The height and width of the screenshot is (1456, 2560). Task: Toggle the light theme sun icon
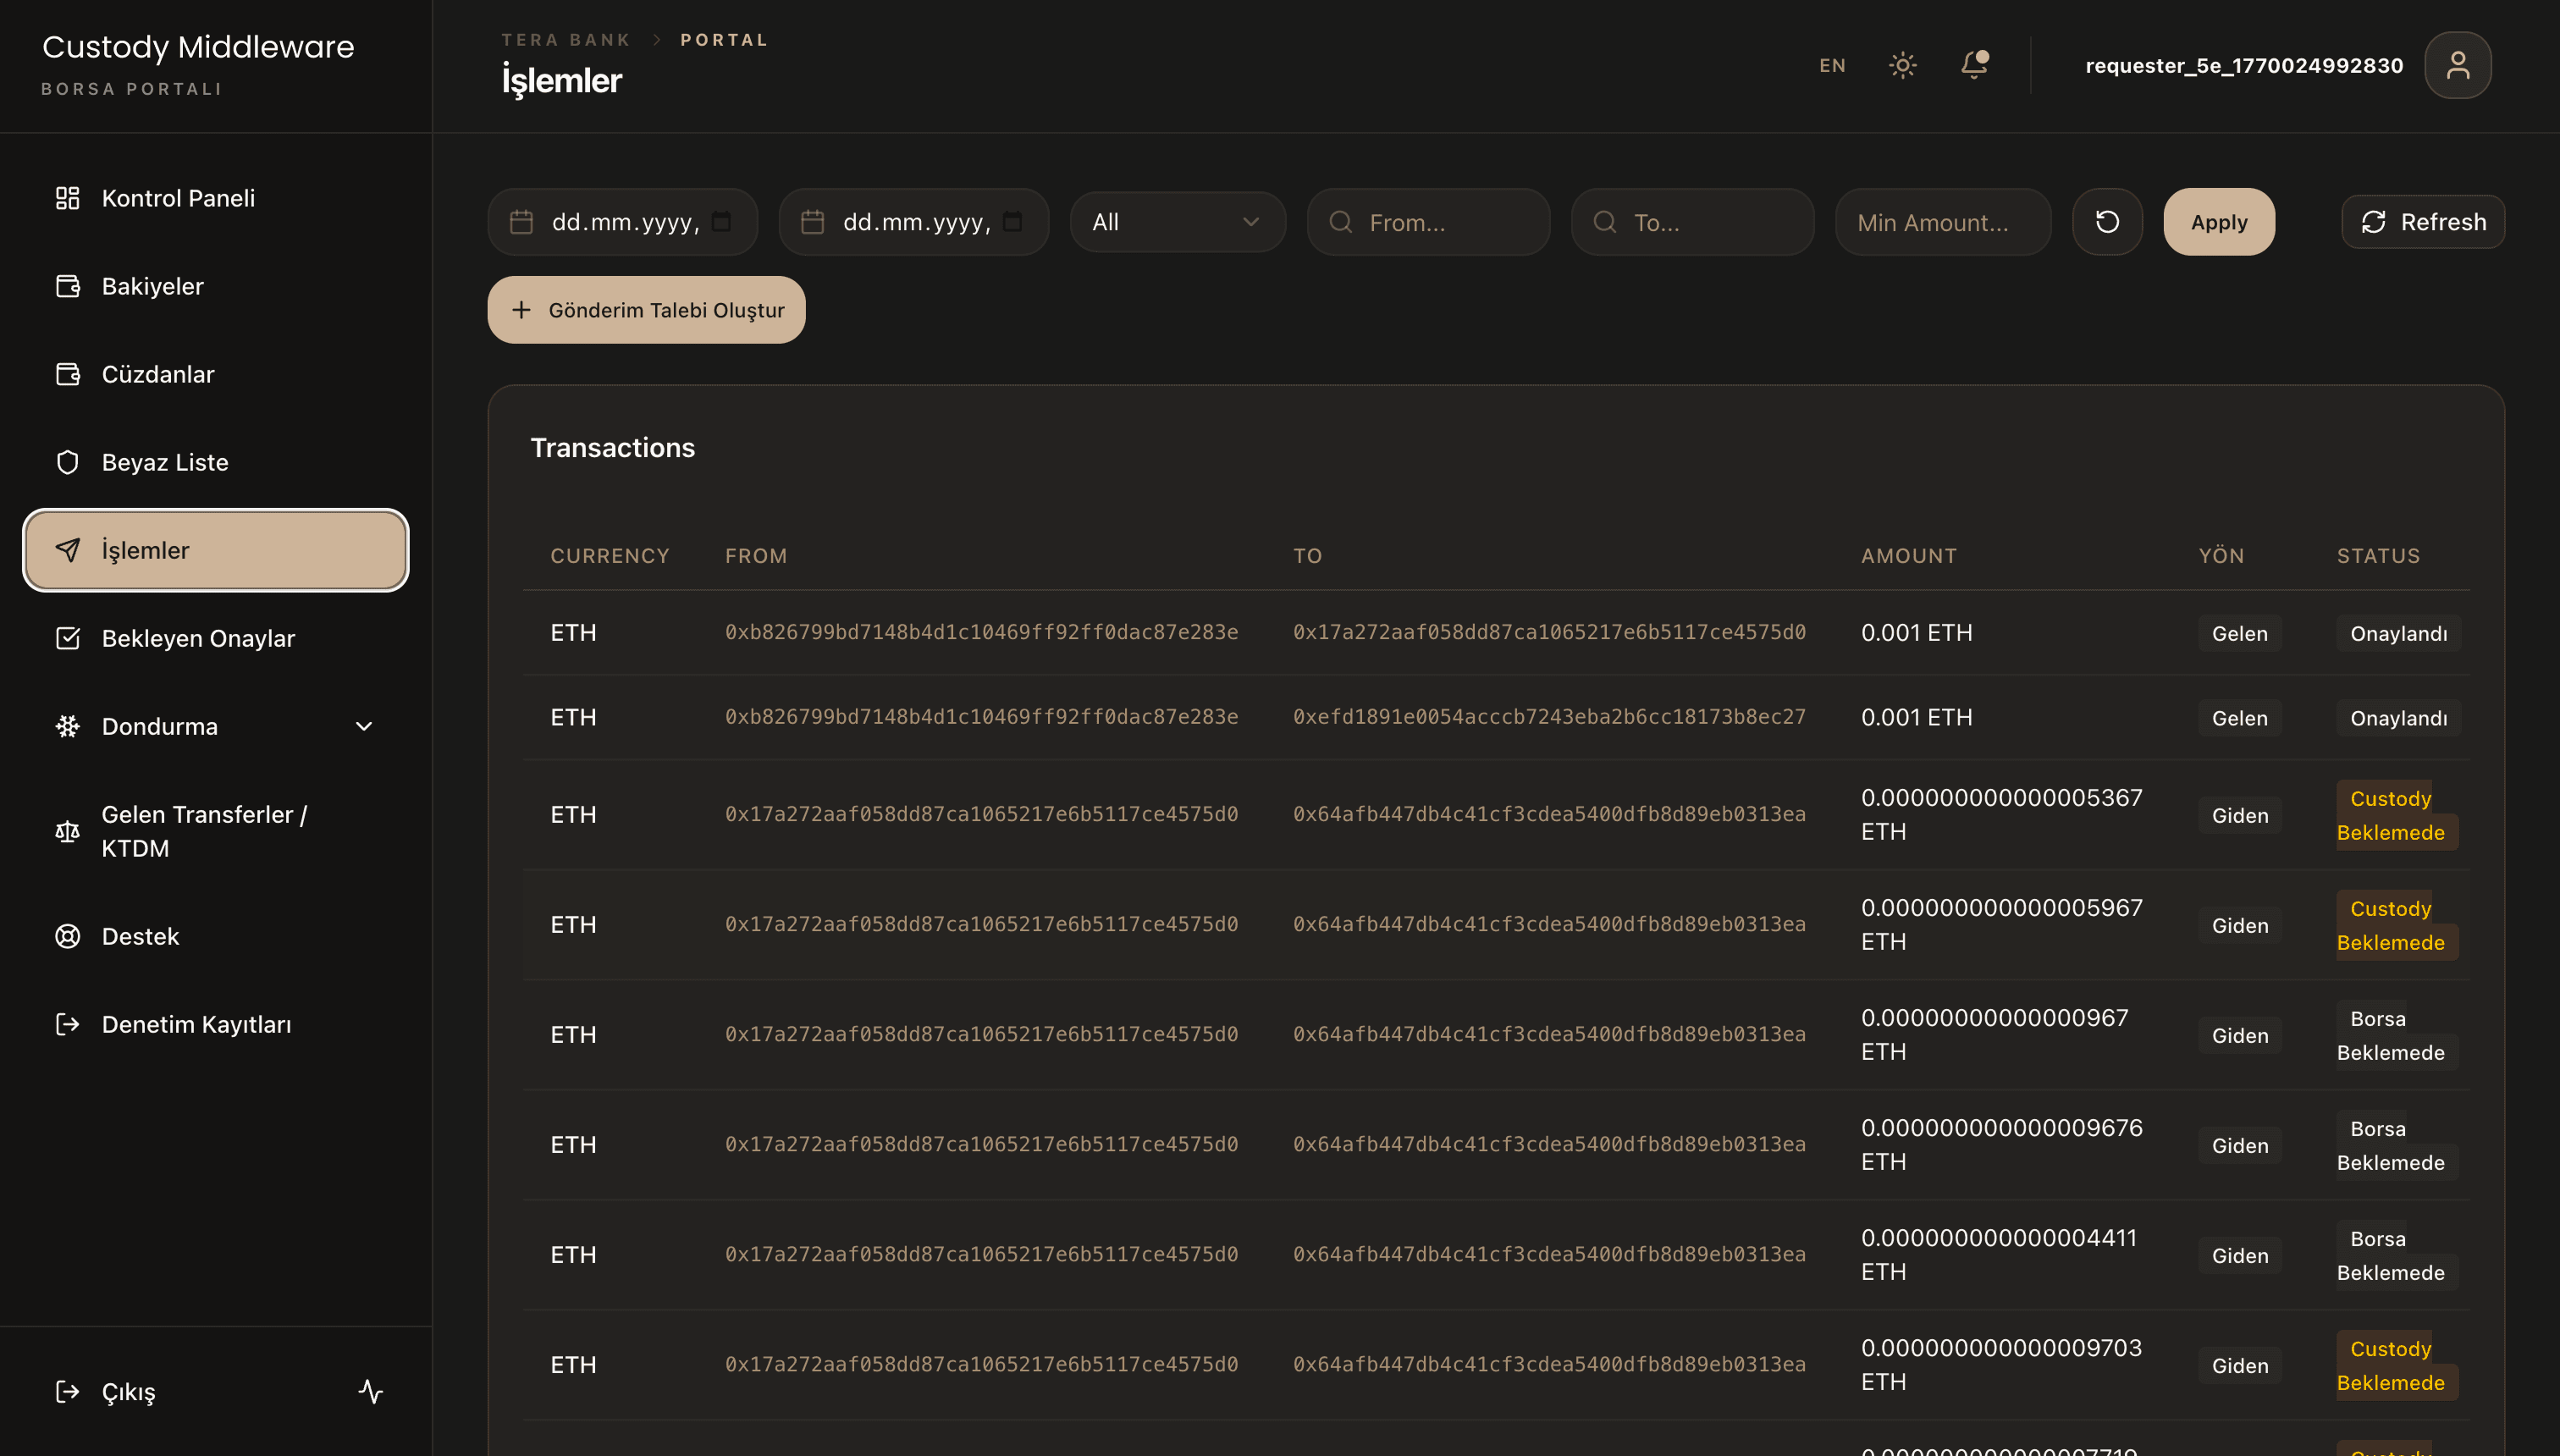point(1902,65)
